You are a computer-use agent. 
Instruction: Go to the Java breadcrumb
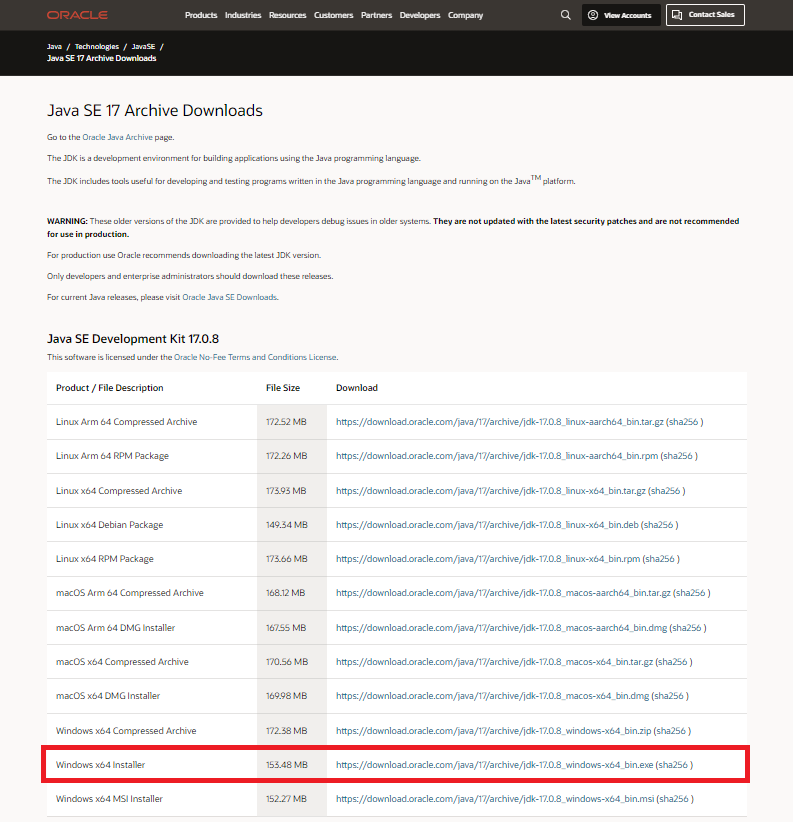(x=54, y=47)
